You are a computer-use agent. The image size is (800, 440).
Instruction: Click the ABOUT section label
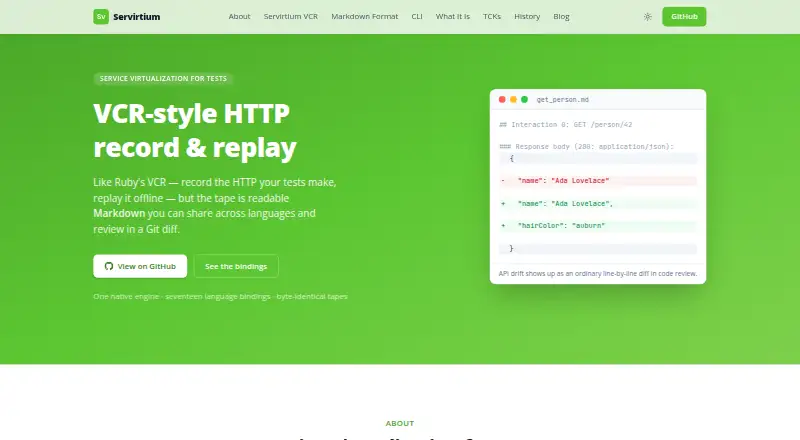pos(399,423)
